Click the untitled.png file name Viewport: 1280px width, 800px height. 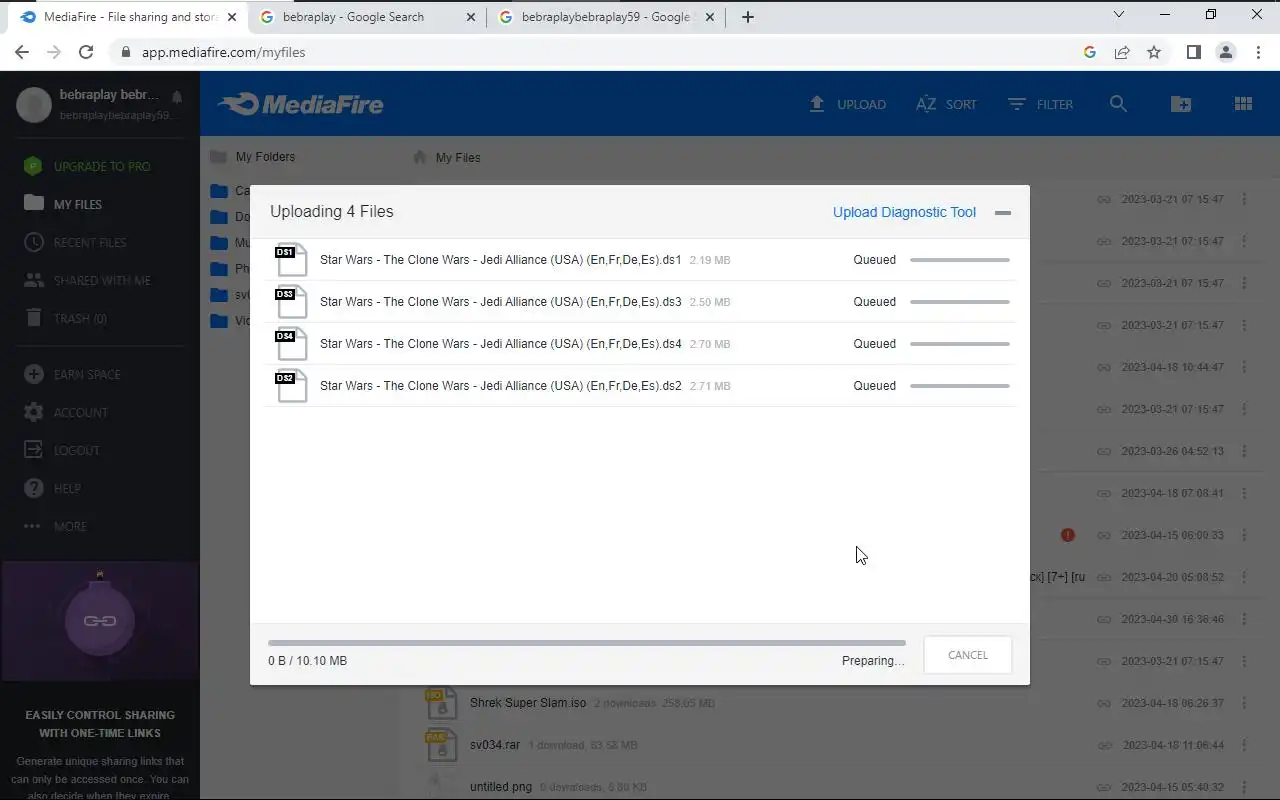[x=501, y=787]
